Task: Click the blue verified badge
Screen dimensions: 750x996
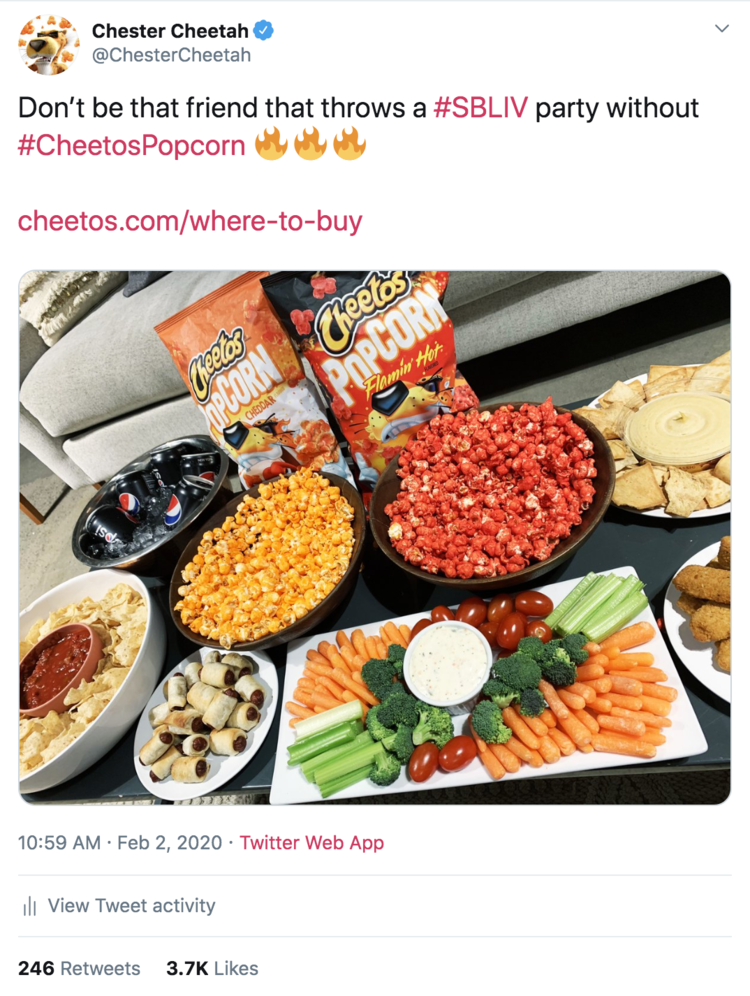Action: (x=264, y=30)
